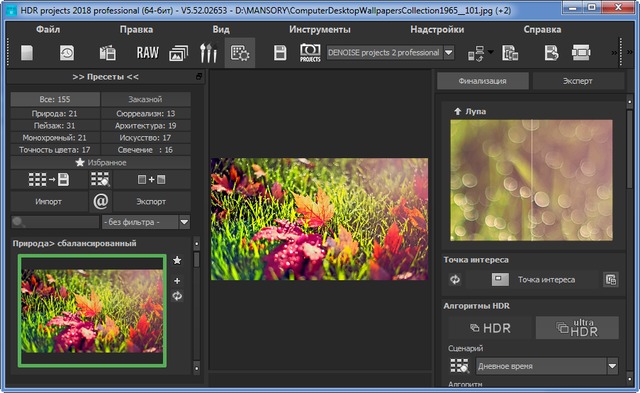The width and height of the screenshot is (640, 393).
Task: Add preset to favorites with star icon
Action: tap(177, 260)
